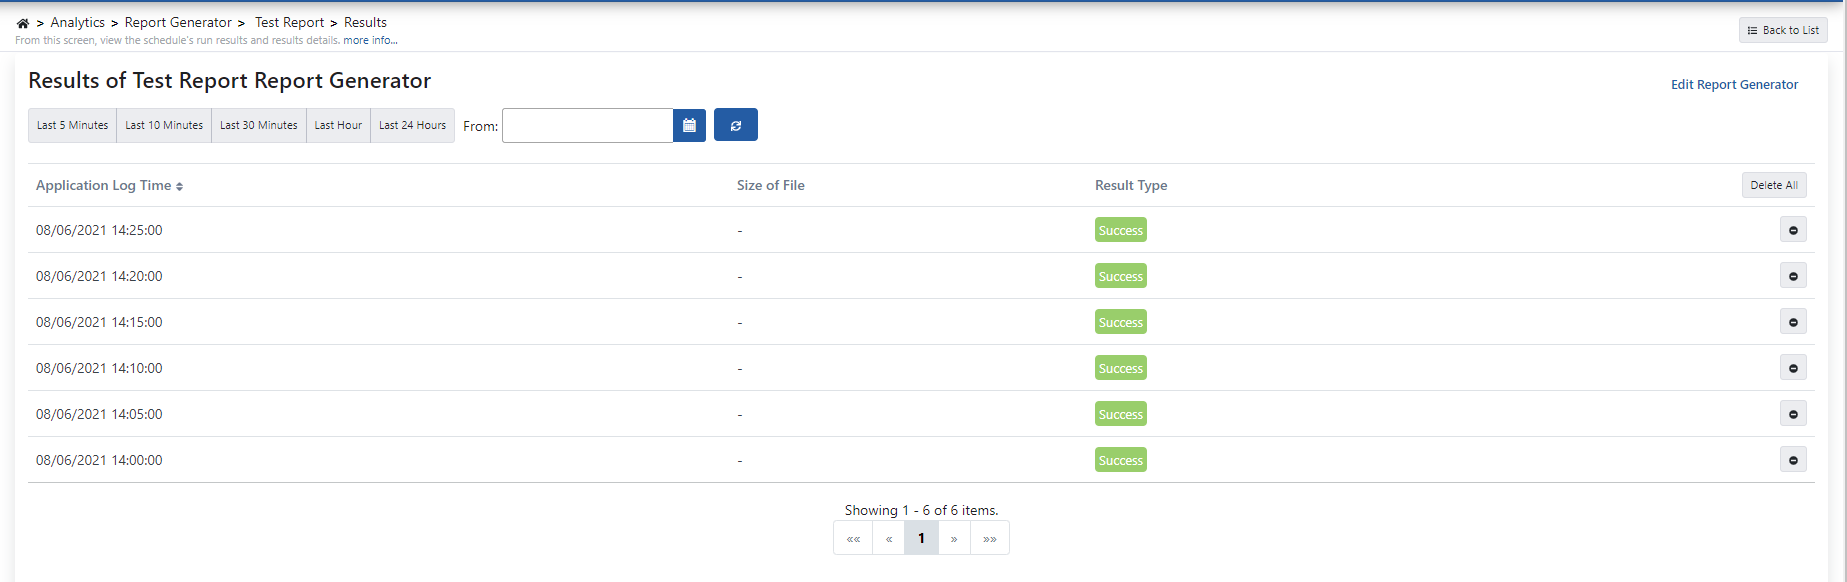Click the more info link
This screenshot has height=582, width=1847.
click(370, 41)
